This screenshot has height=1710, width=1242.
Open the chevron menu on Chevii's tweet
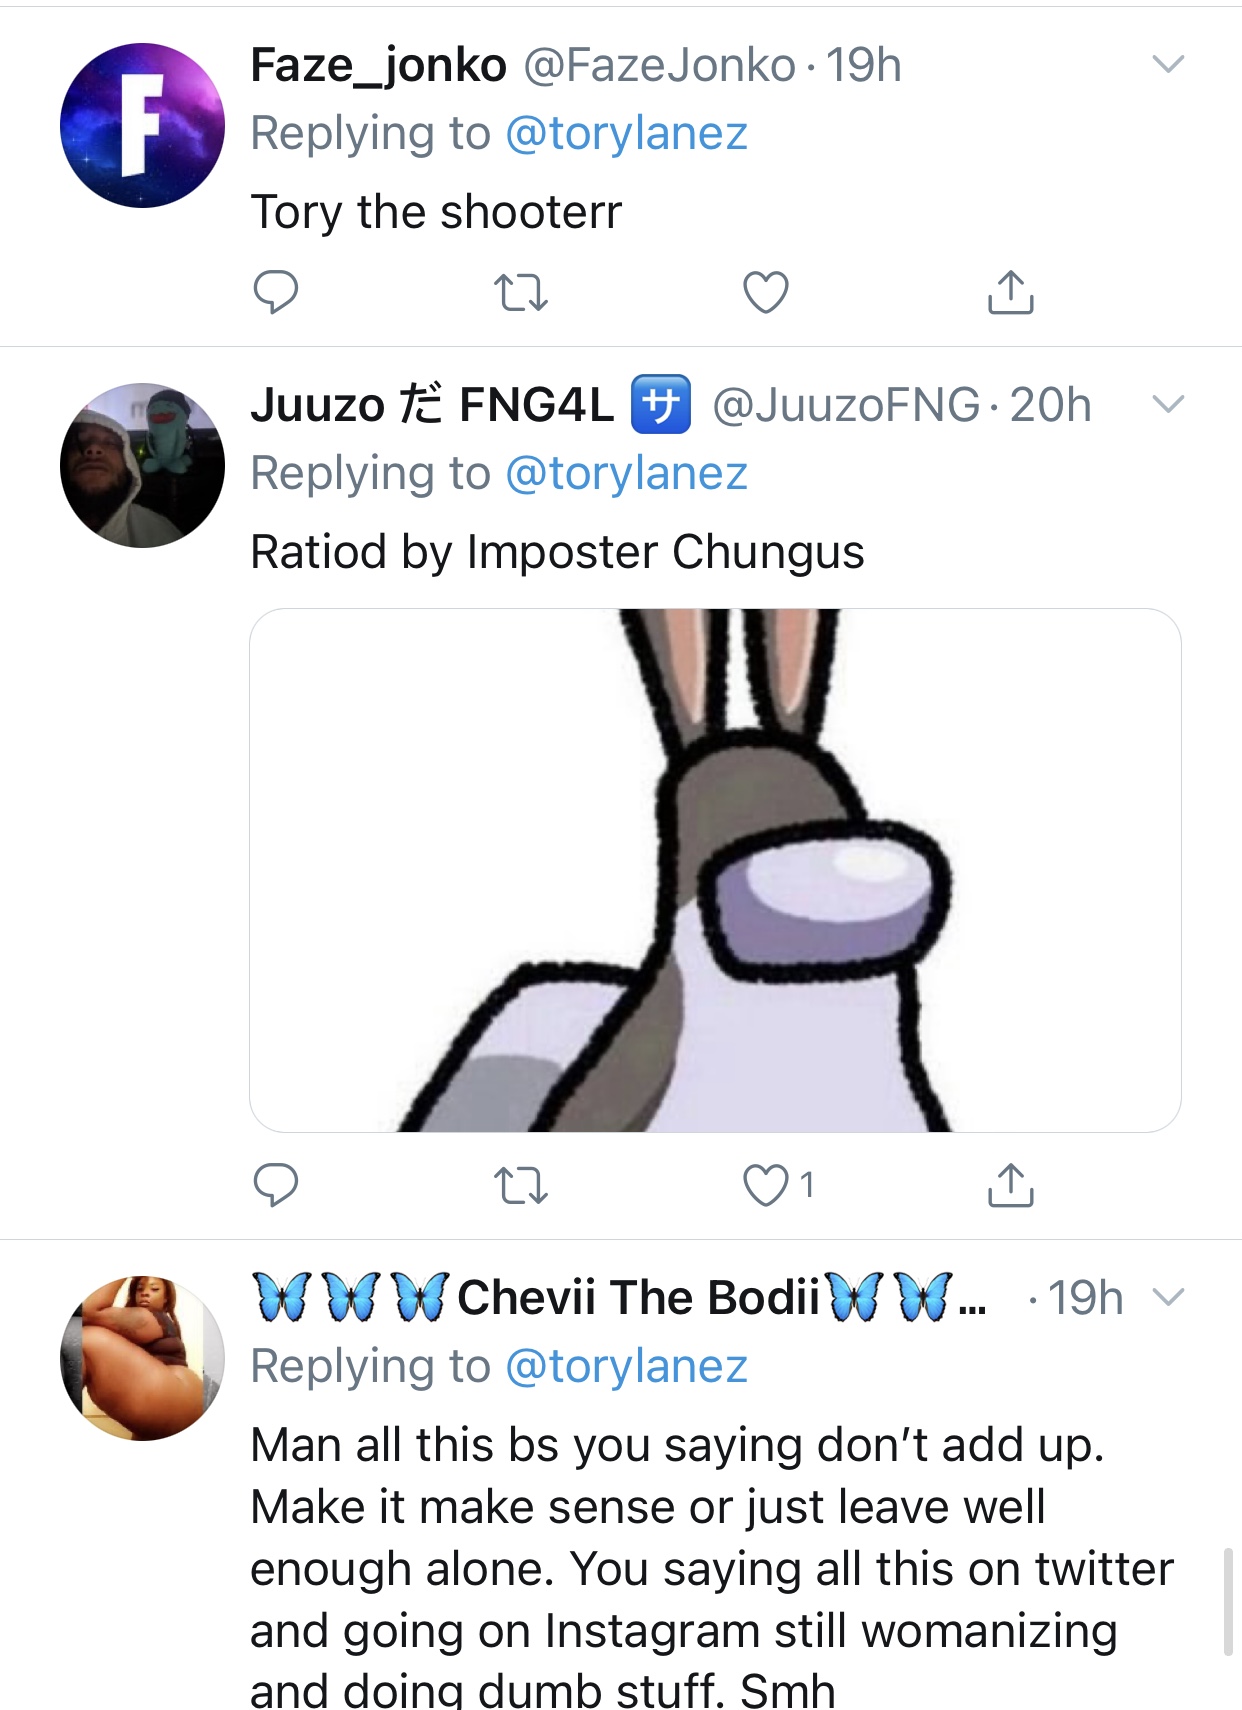click(1168, 1298)
